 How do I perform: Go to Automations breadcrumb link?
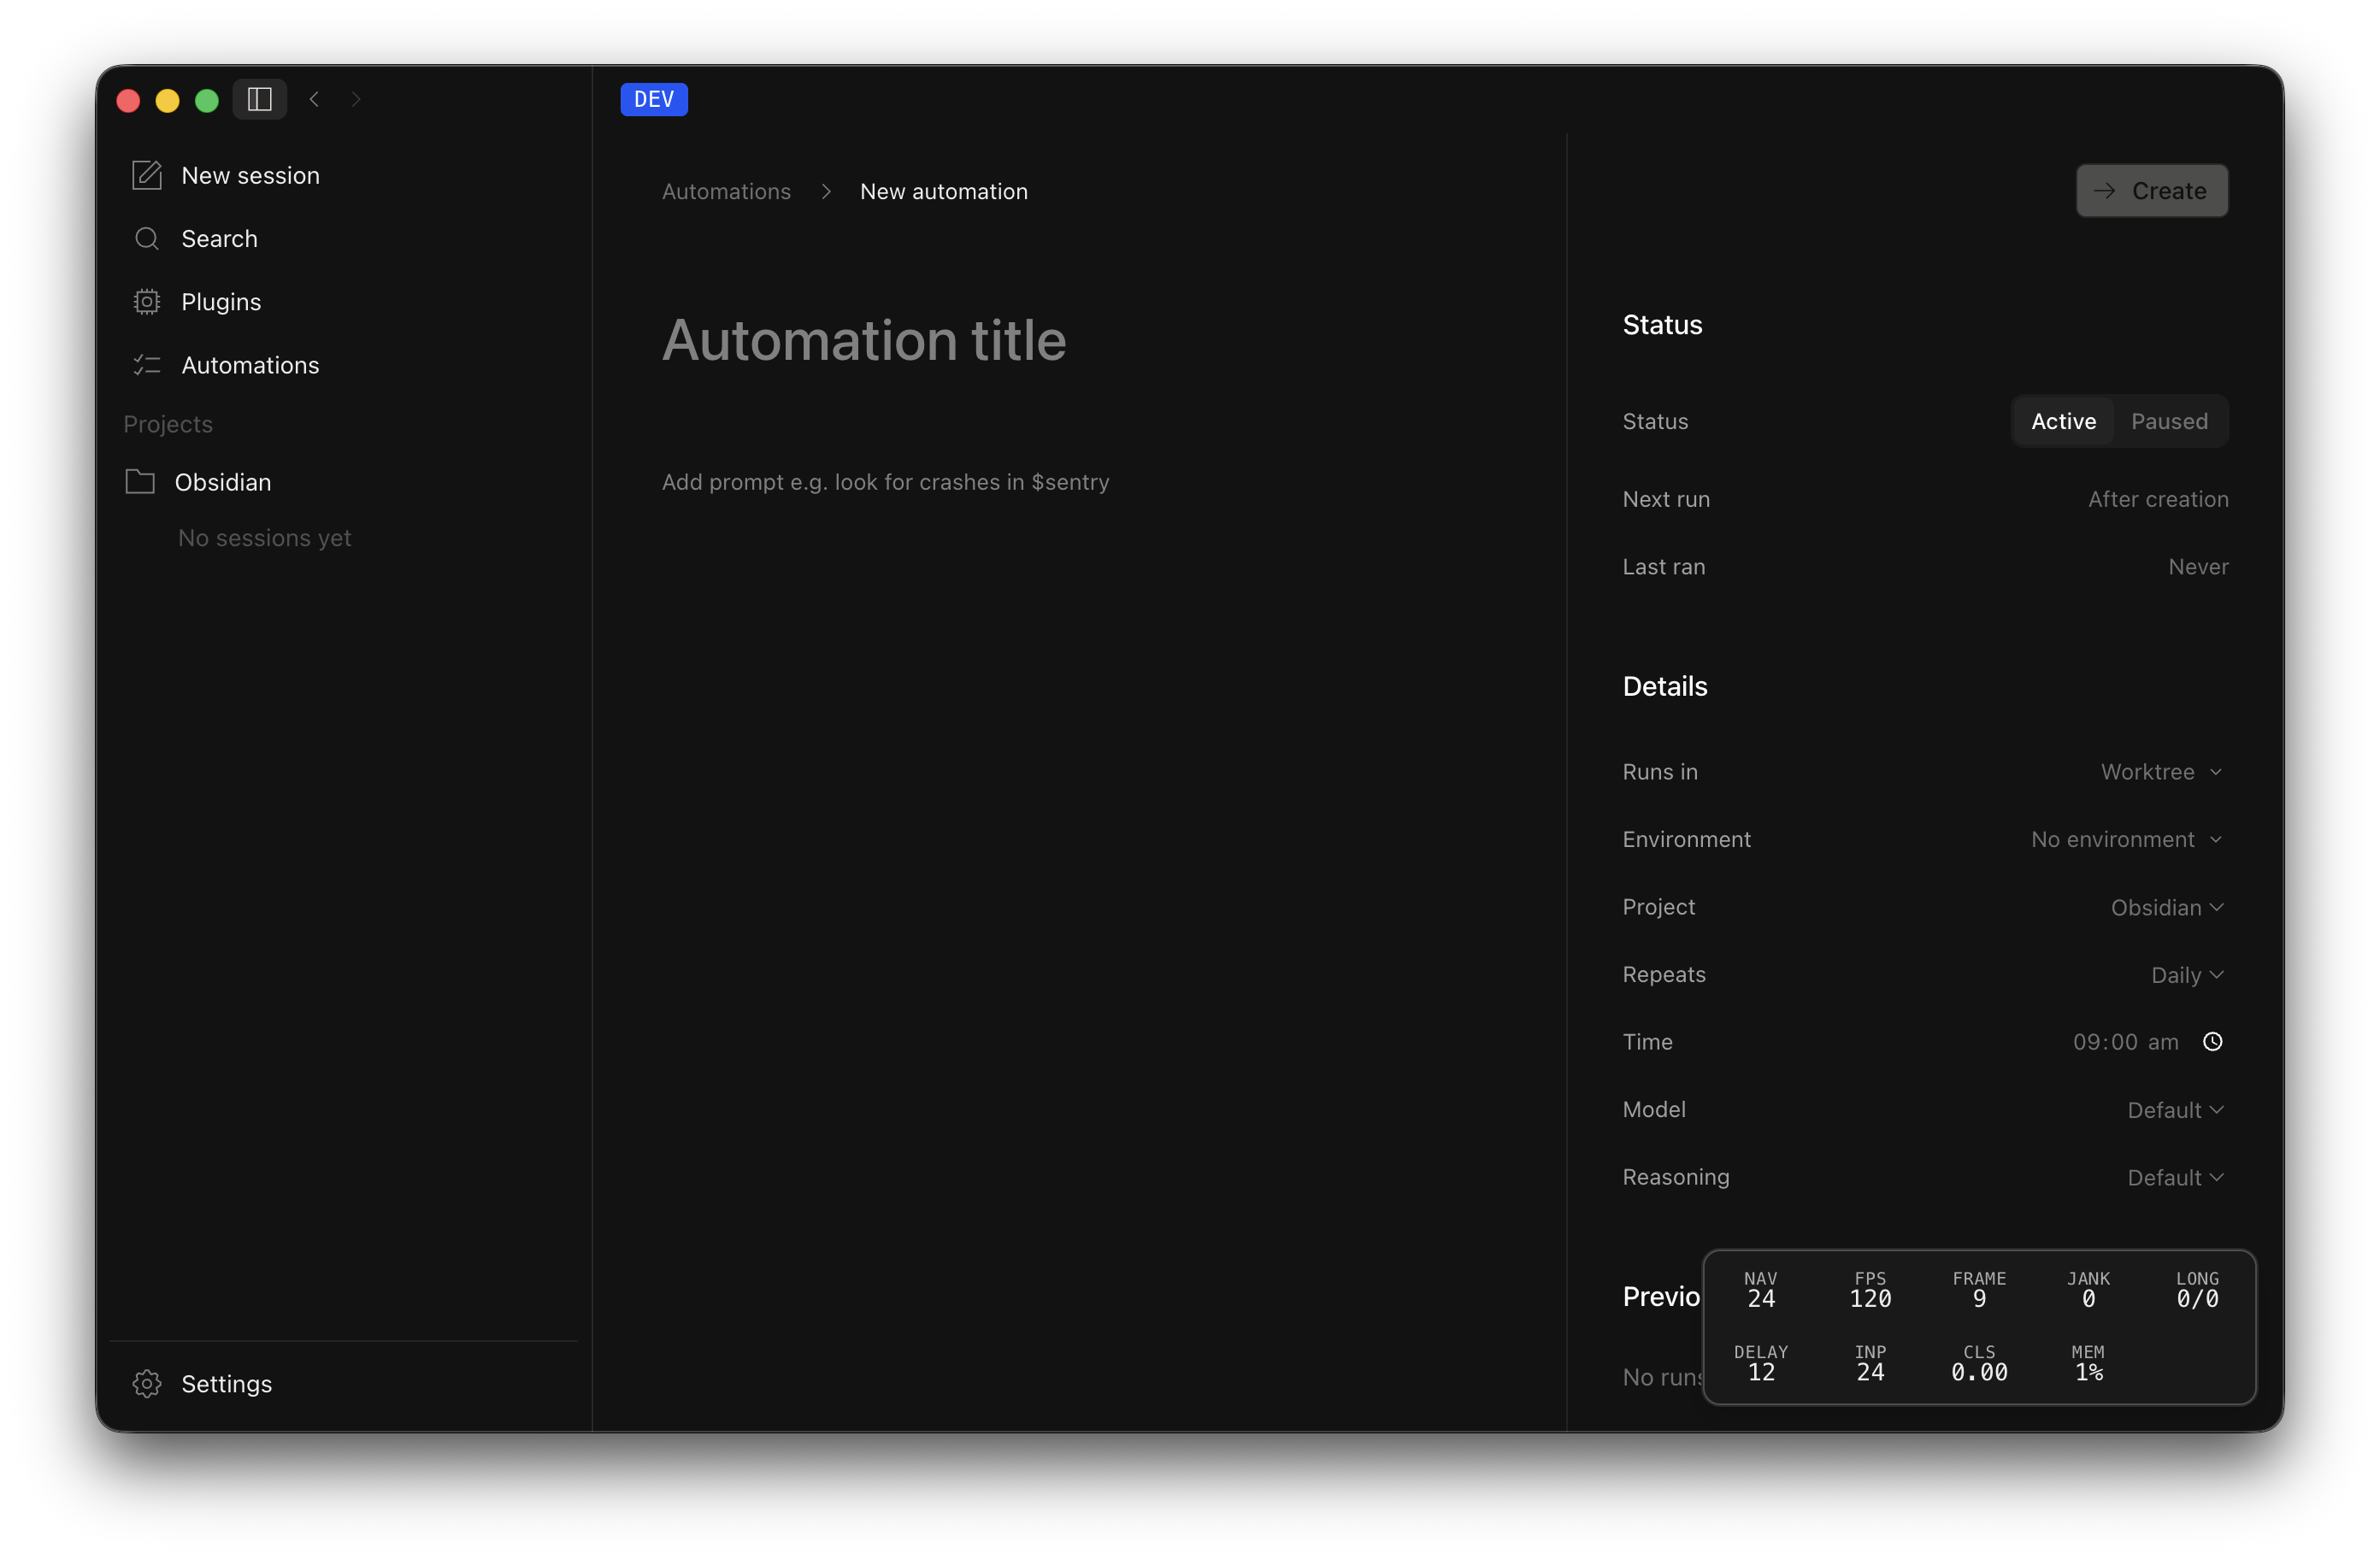tap(726, 191)
